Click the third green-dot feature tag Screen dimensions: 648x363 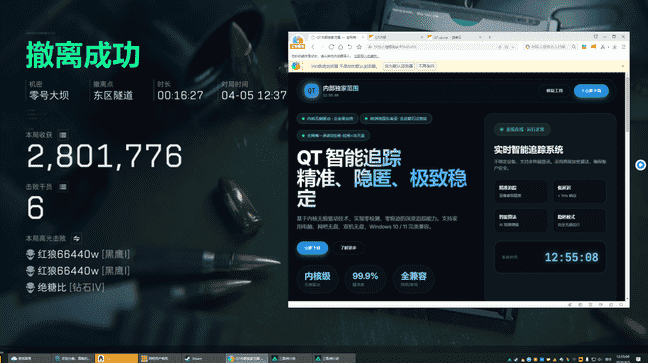pyautogui.click(x=333, y=136)
